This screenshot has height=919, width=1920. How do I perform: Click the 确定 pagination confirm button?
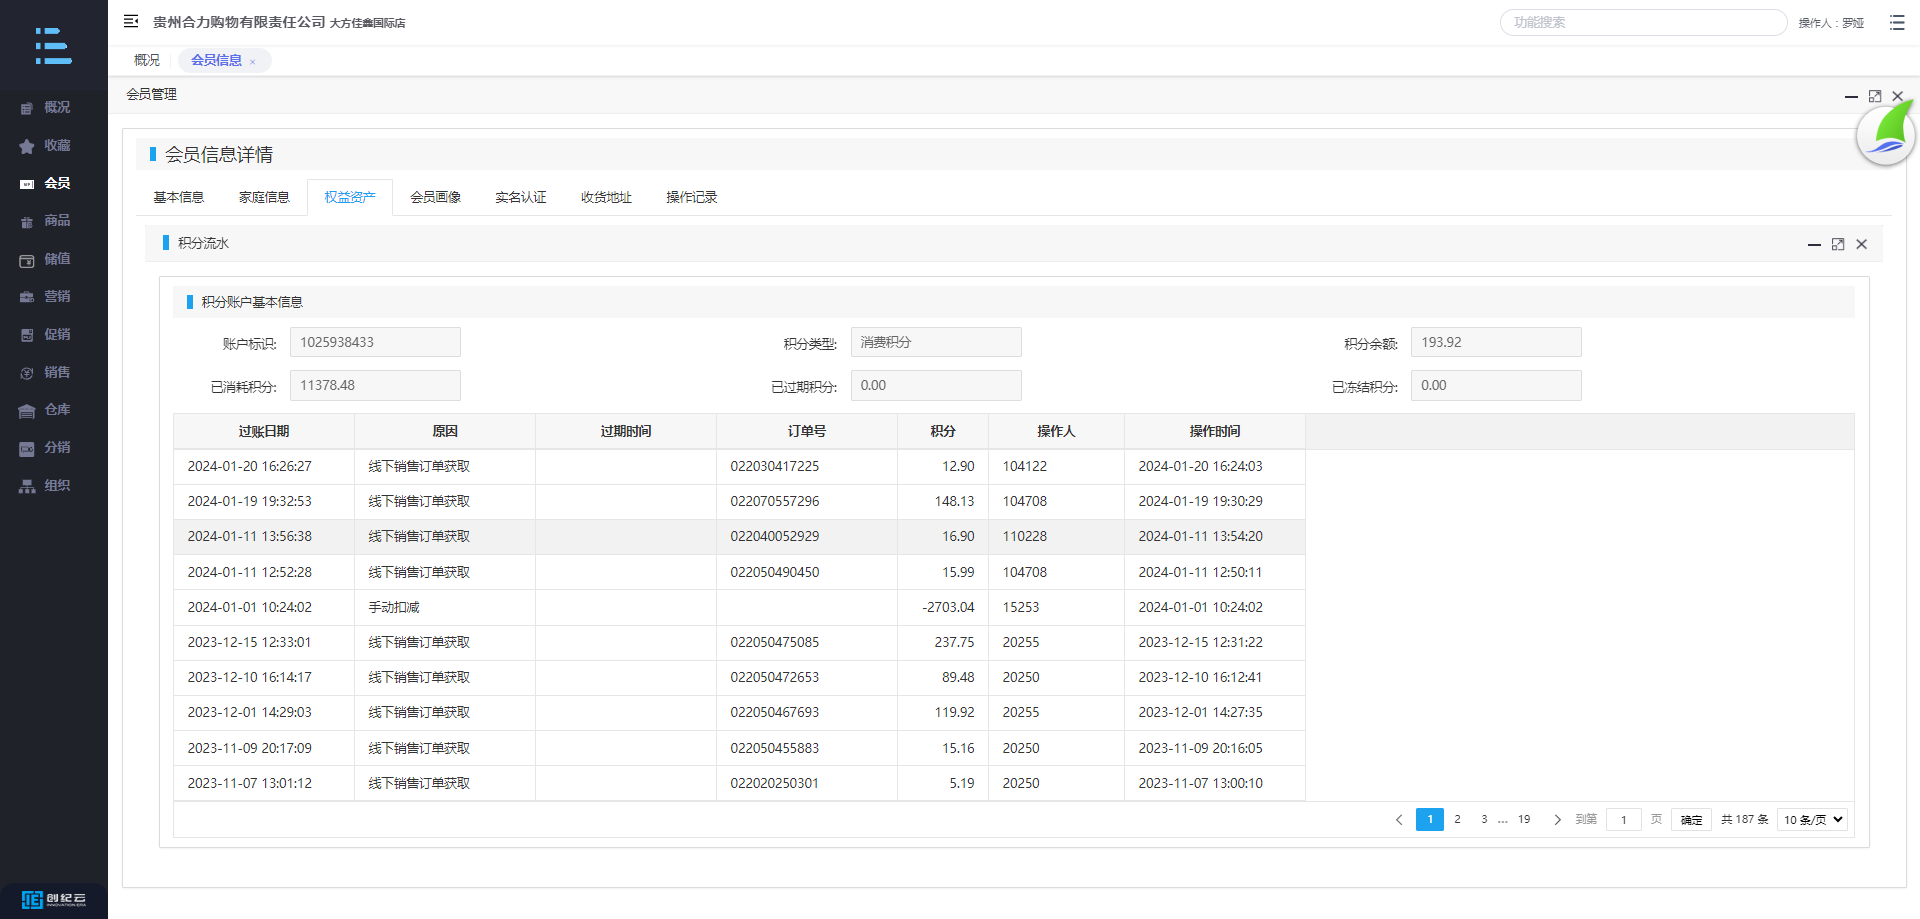coord(1691,819)
